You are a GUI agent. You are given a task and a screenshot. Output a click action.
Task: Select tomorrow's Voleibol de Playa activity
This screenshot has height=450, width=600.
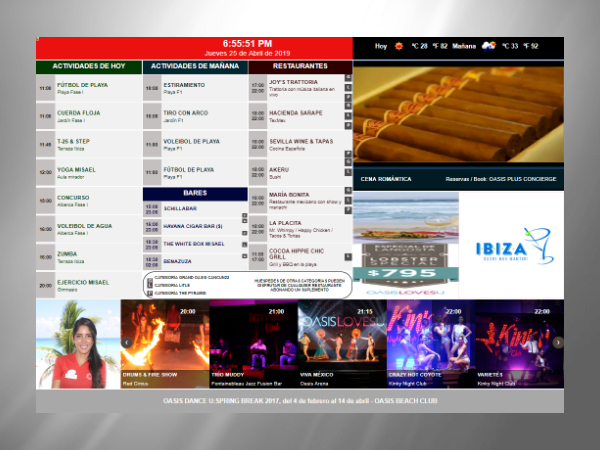point(195,145)
